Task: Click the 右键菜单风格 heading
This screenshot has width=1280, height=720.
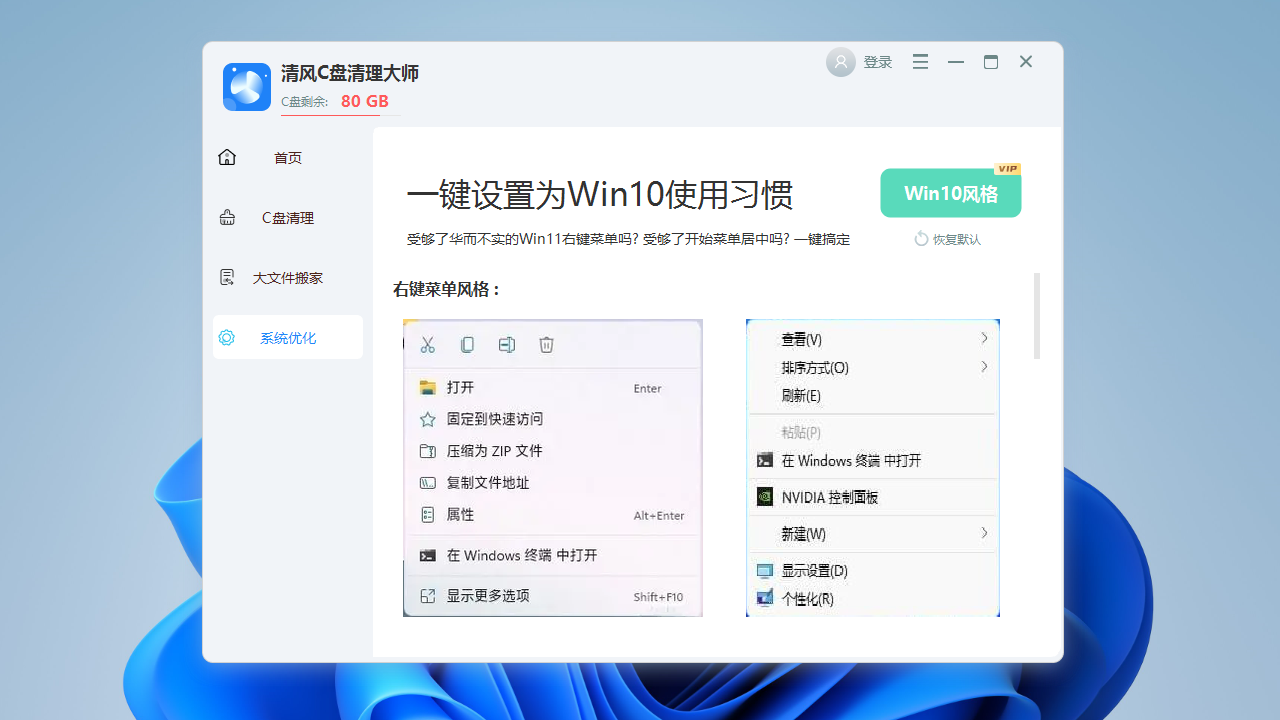Action: click(447, 290)
